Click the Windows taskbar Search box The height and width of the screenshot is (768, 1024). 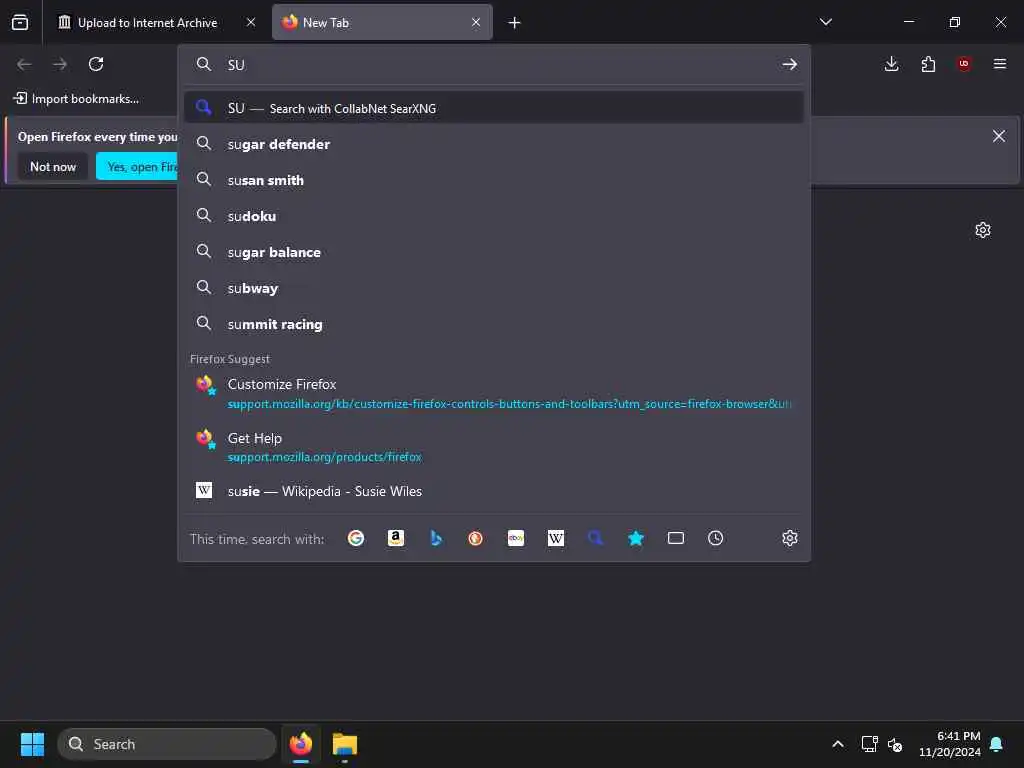point(167,744)
